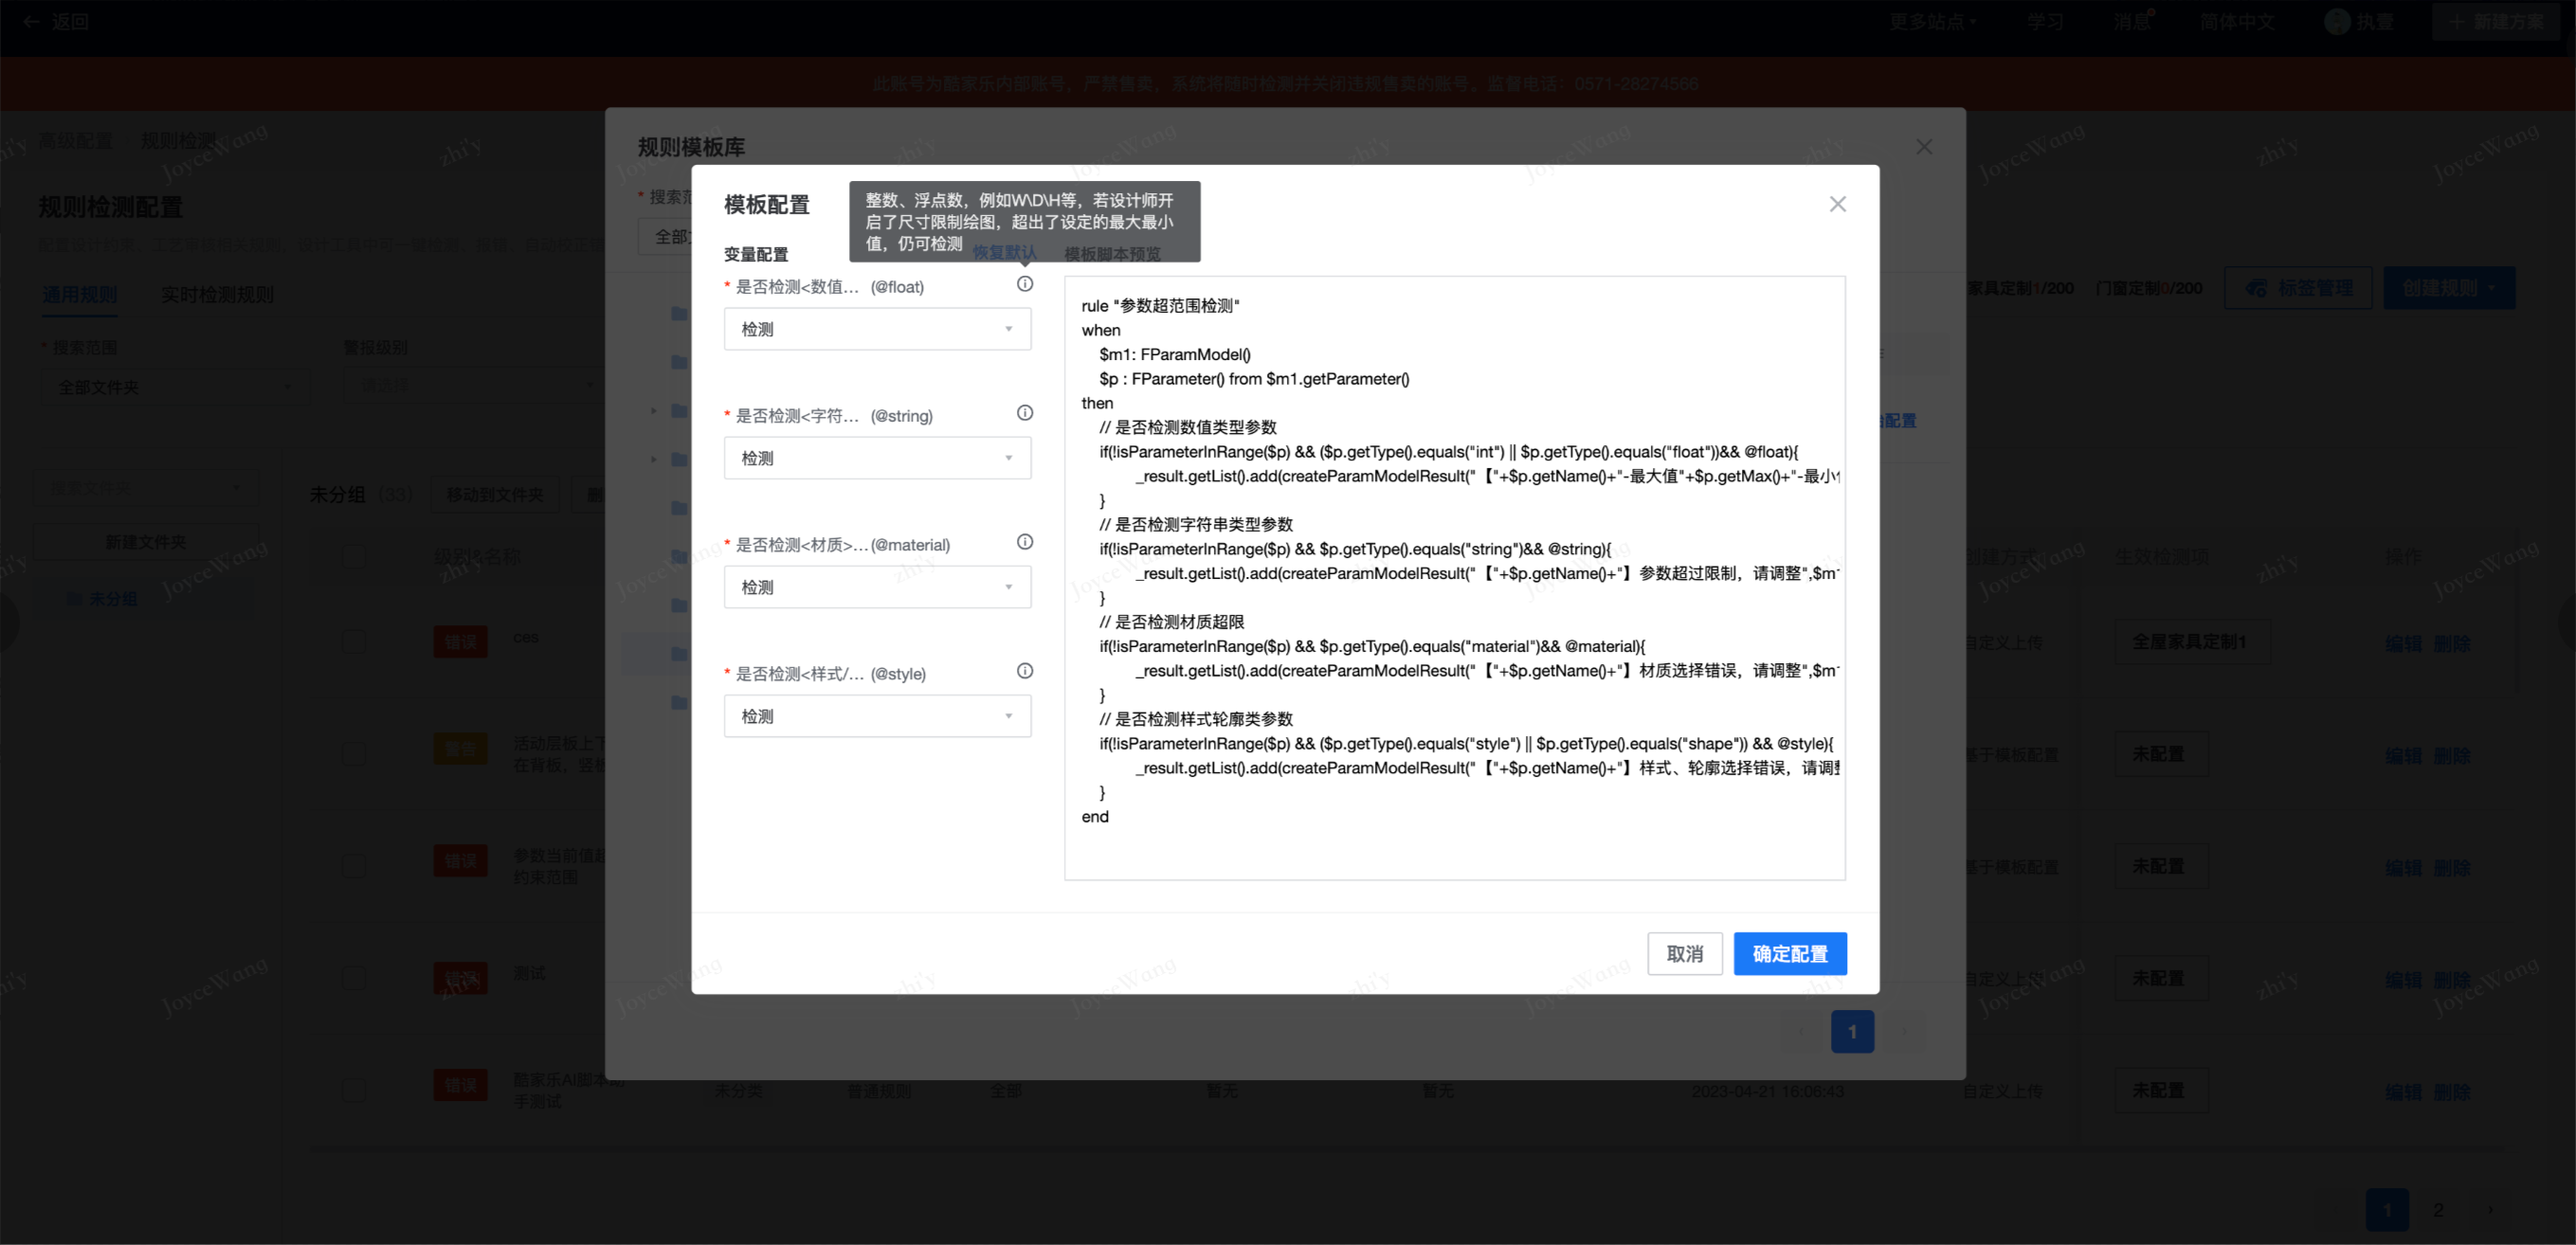Open the @string 检测 dropdown

(877, 458)
